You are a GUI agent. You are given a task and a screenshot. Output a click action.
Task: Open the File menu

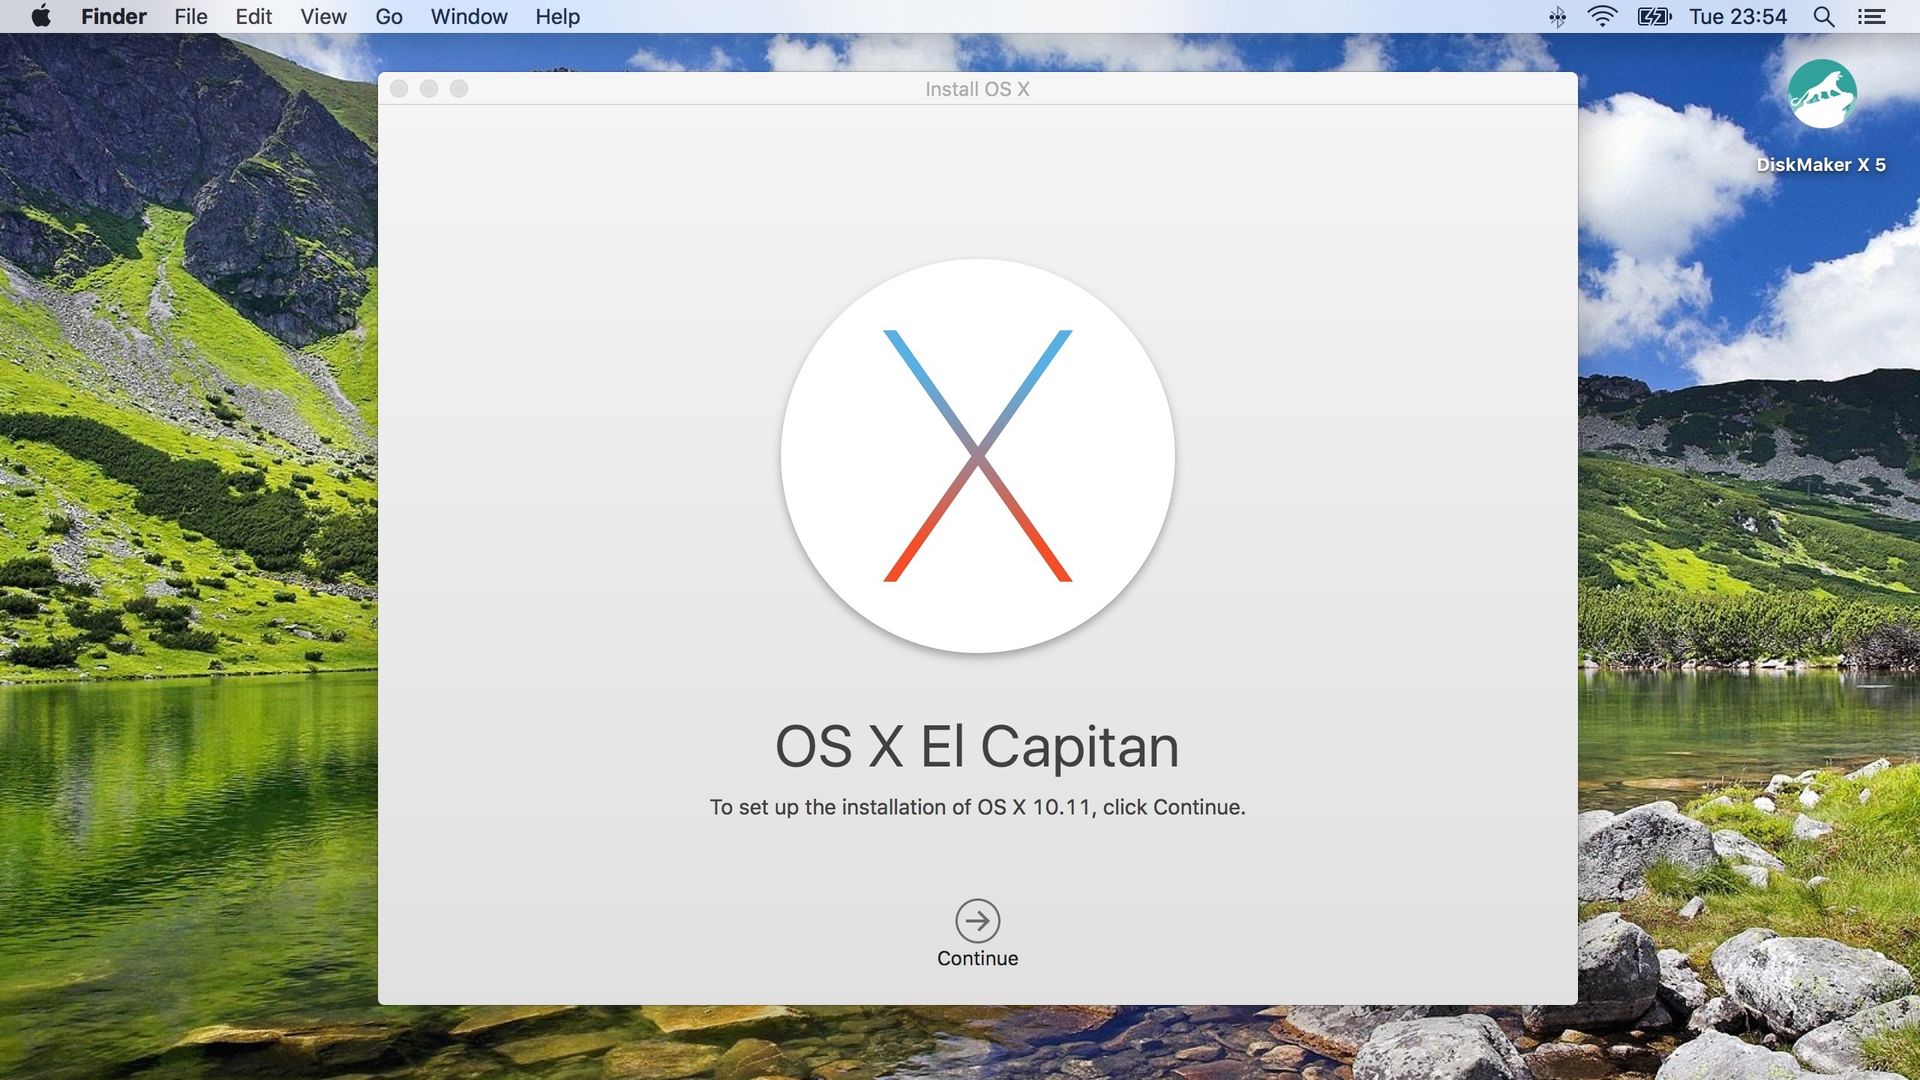click(x=190, y=16)
